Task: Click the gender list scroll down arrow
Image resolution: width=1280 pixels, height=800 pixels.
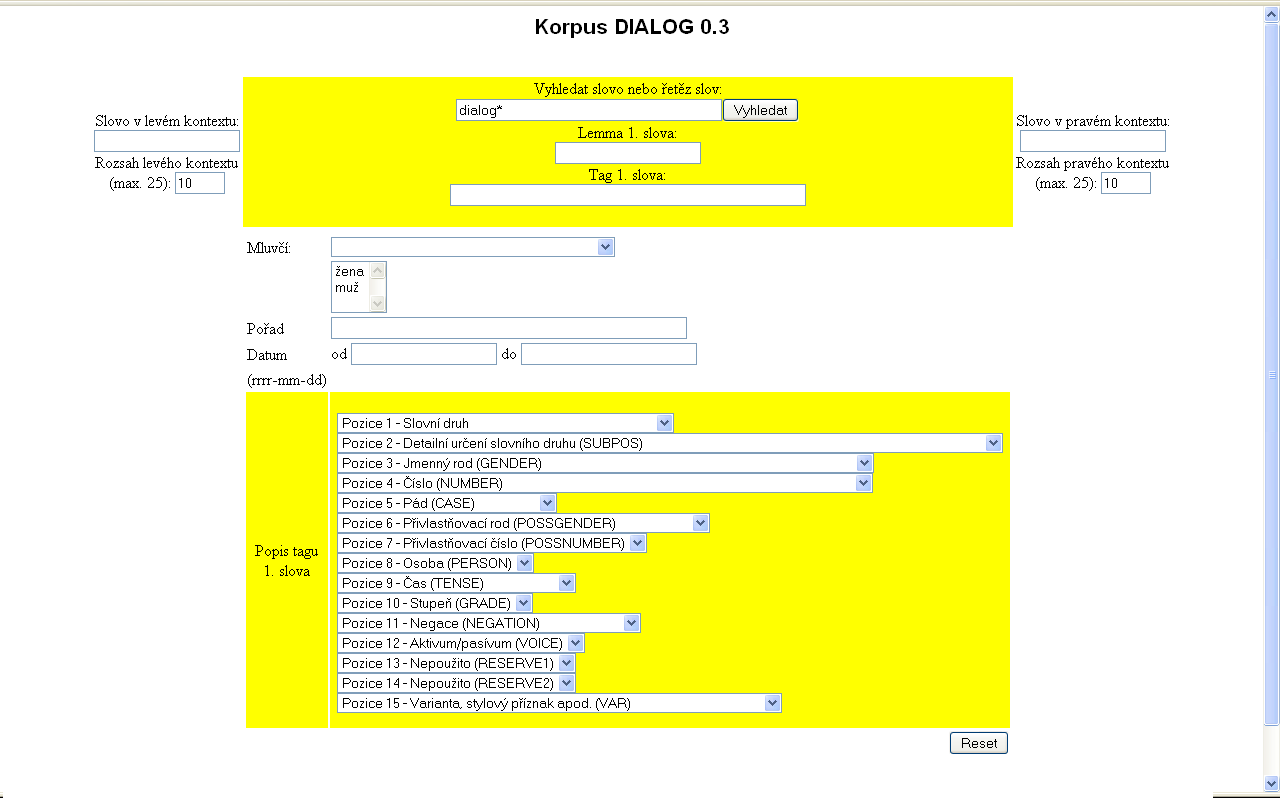Action: (377, 303)
